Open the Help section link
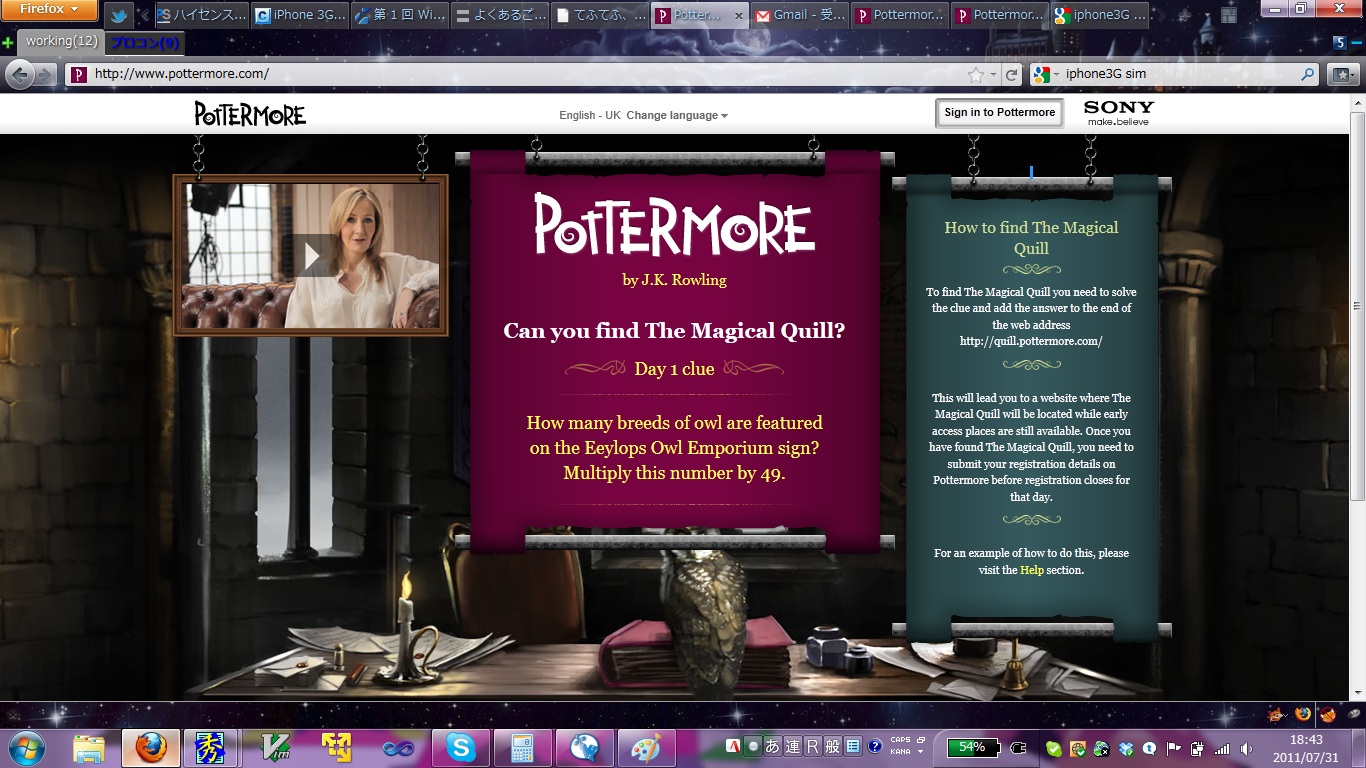The height and width of the screenshot is (768, 1366). 1031,570
